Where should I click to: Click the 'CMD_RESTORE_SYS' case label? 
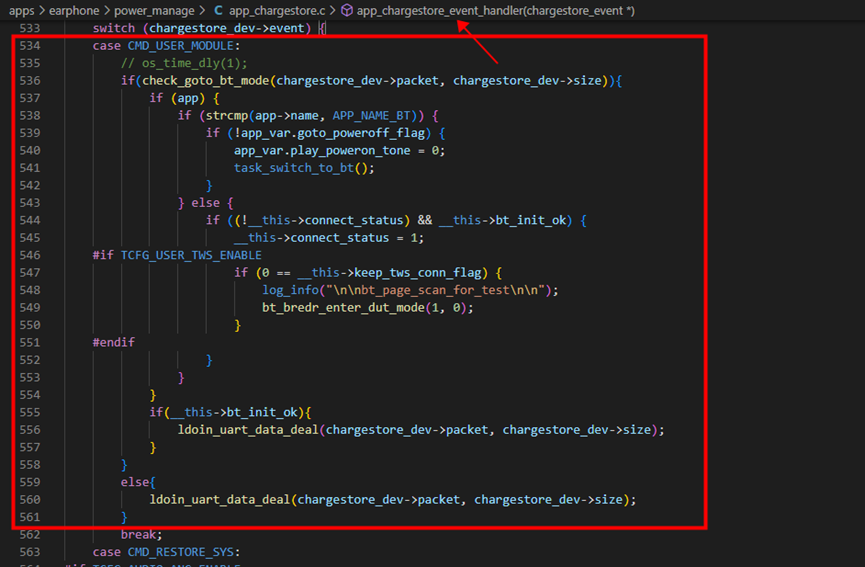click(x=180, y=552)
